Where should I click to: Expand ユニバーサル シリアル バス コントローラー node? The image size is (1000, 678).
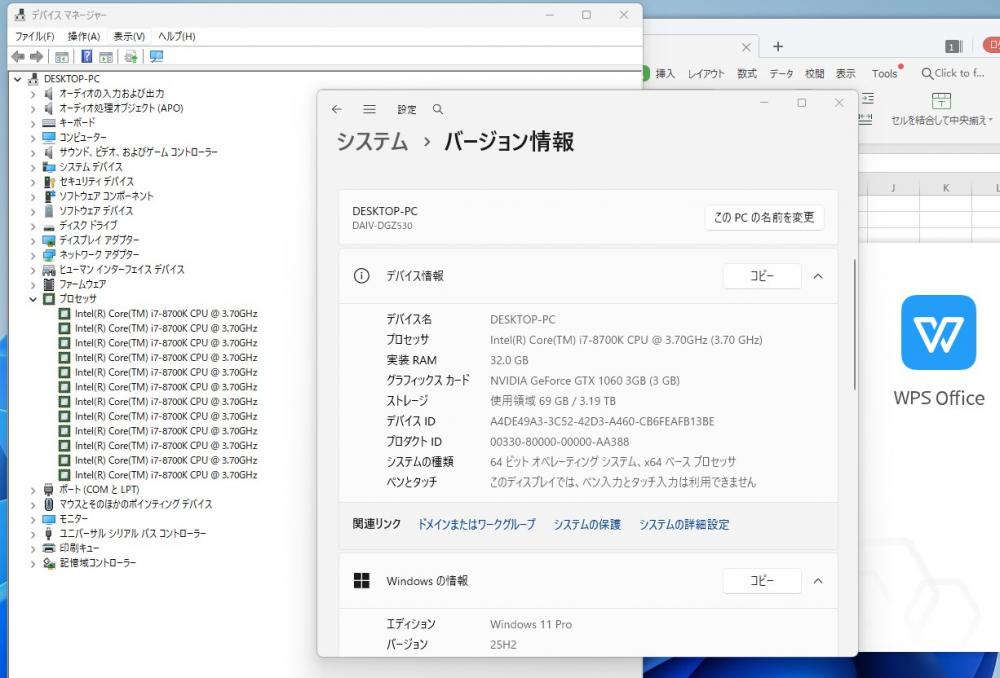tap(33, 534)
